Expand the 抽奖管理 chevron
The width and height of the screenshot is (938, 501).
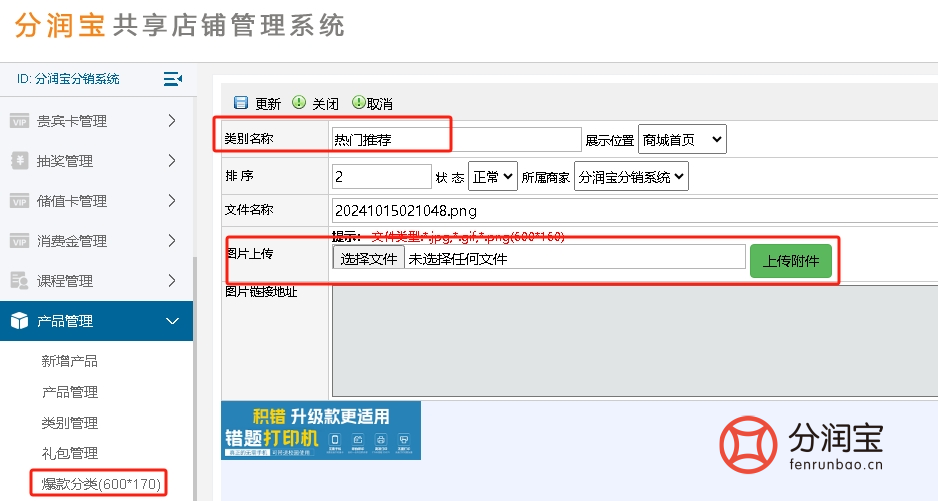click(172, 160)
